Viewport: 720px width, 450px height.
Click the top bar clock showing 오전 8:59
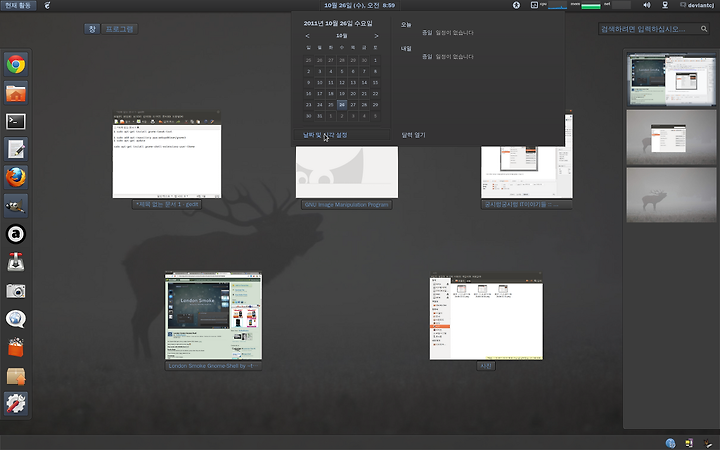[x=359, y=5]
